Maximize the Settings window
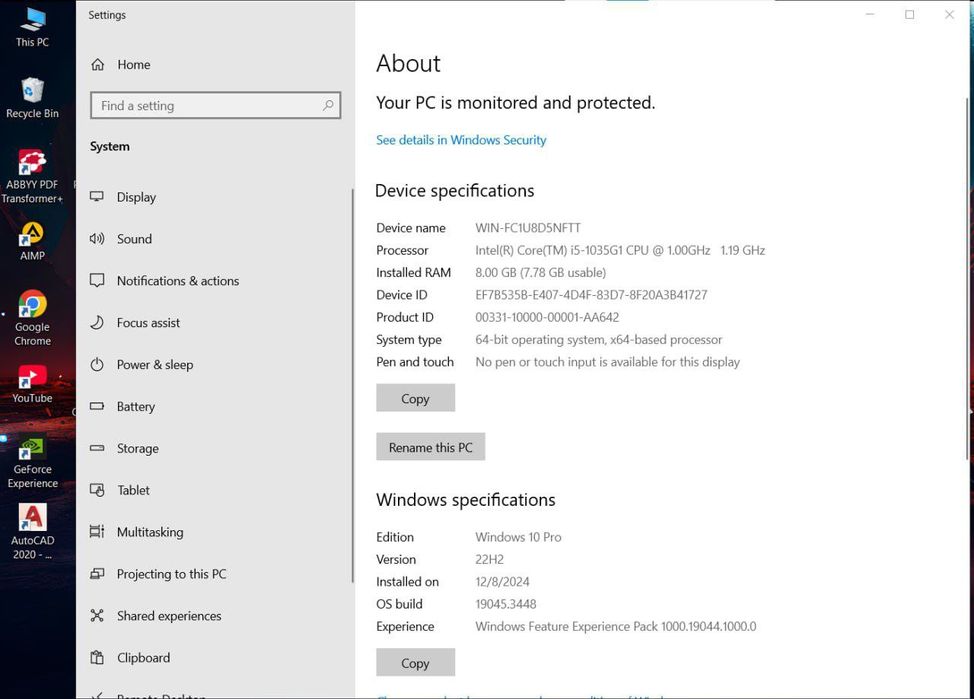Viewport: 974px width, 699px height. pyautogui.click(x=909, y=14)
